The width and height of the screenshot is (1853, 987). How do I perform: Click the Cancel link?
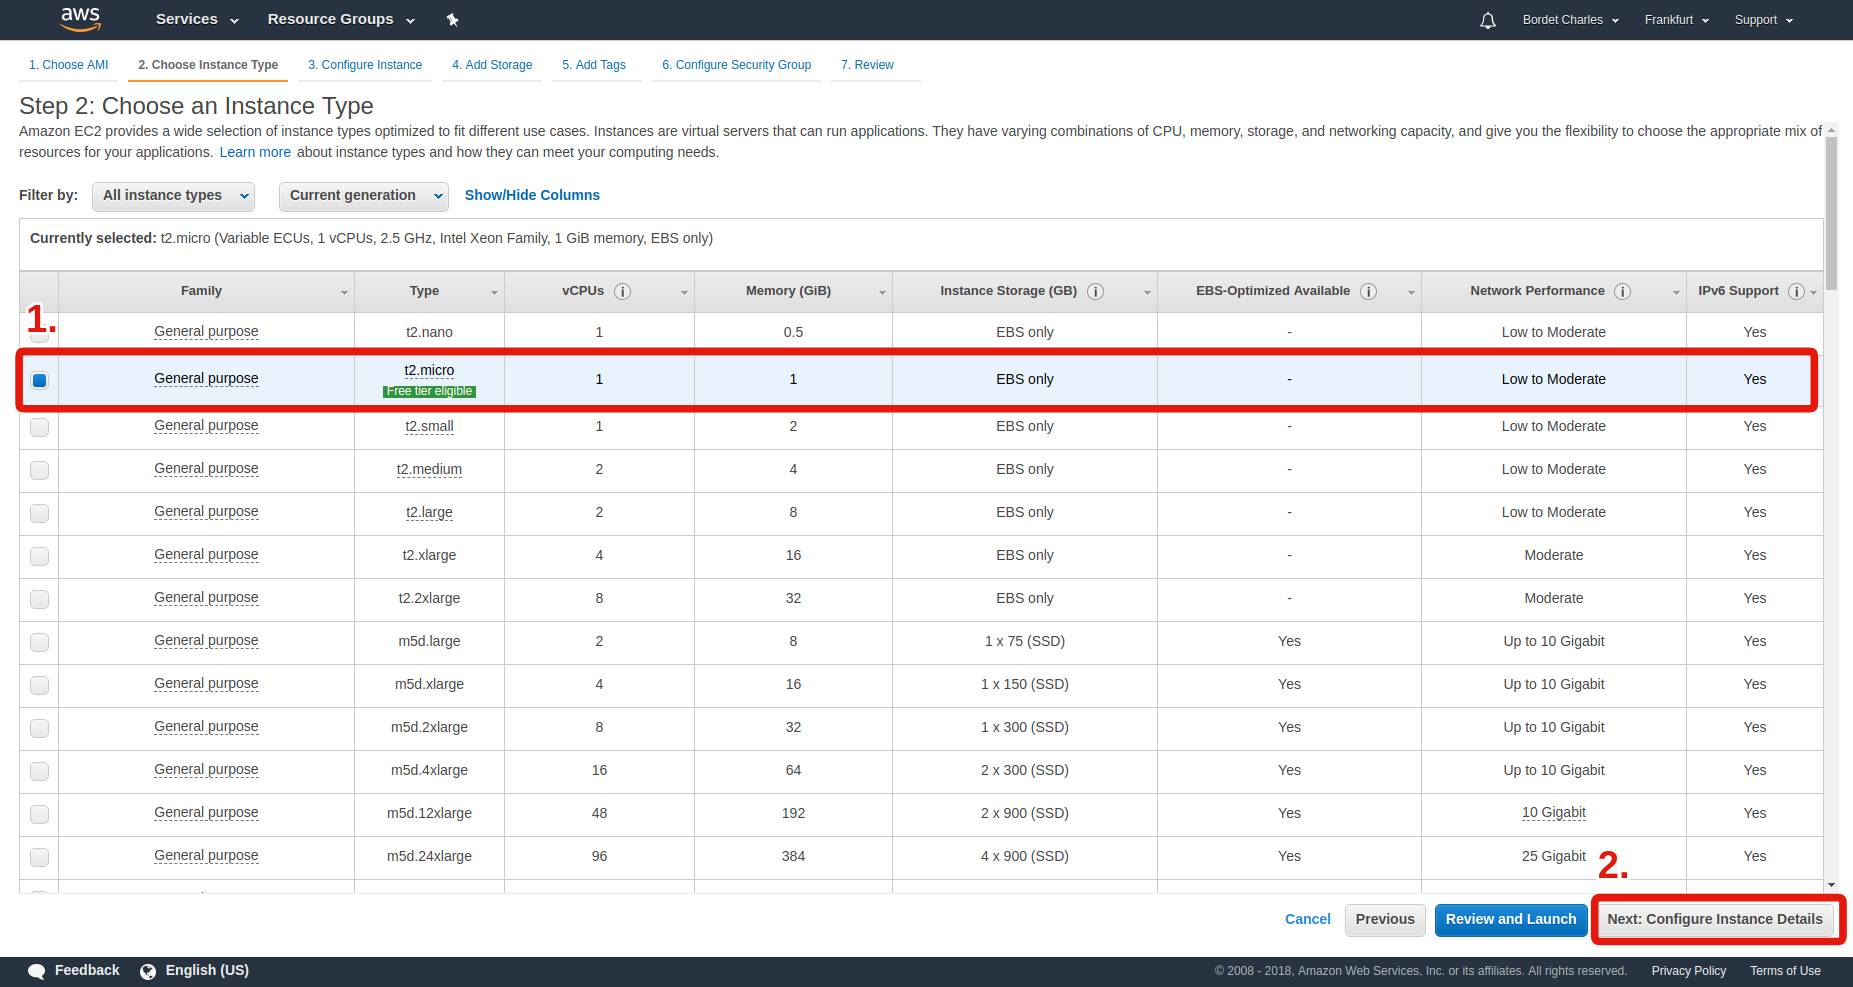[1308, 919]
